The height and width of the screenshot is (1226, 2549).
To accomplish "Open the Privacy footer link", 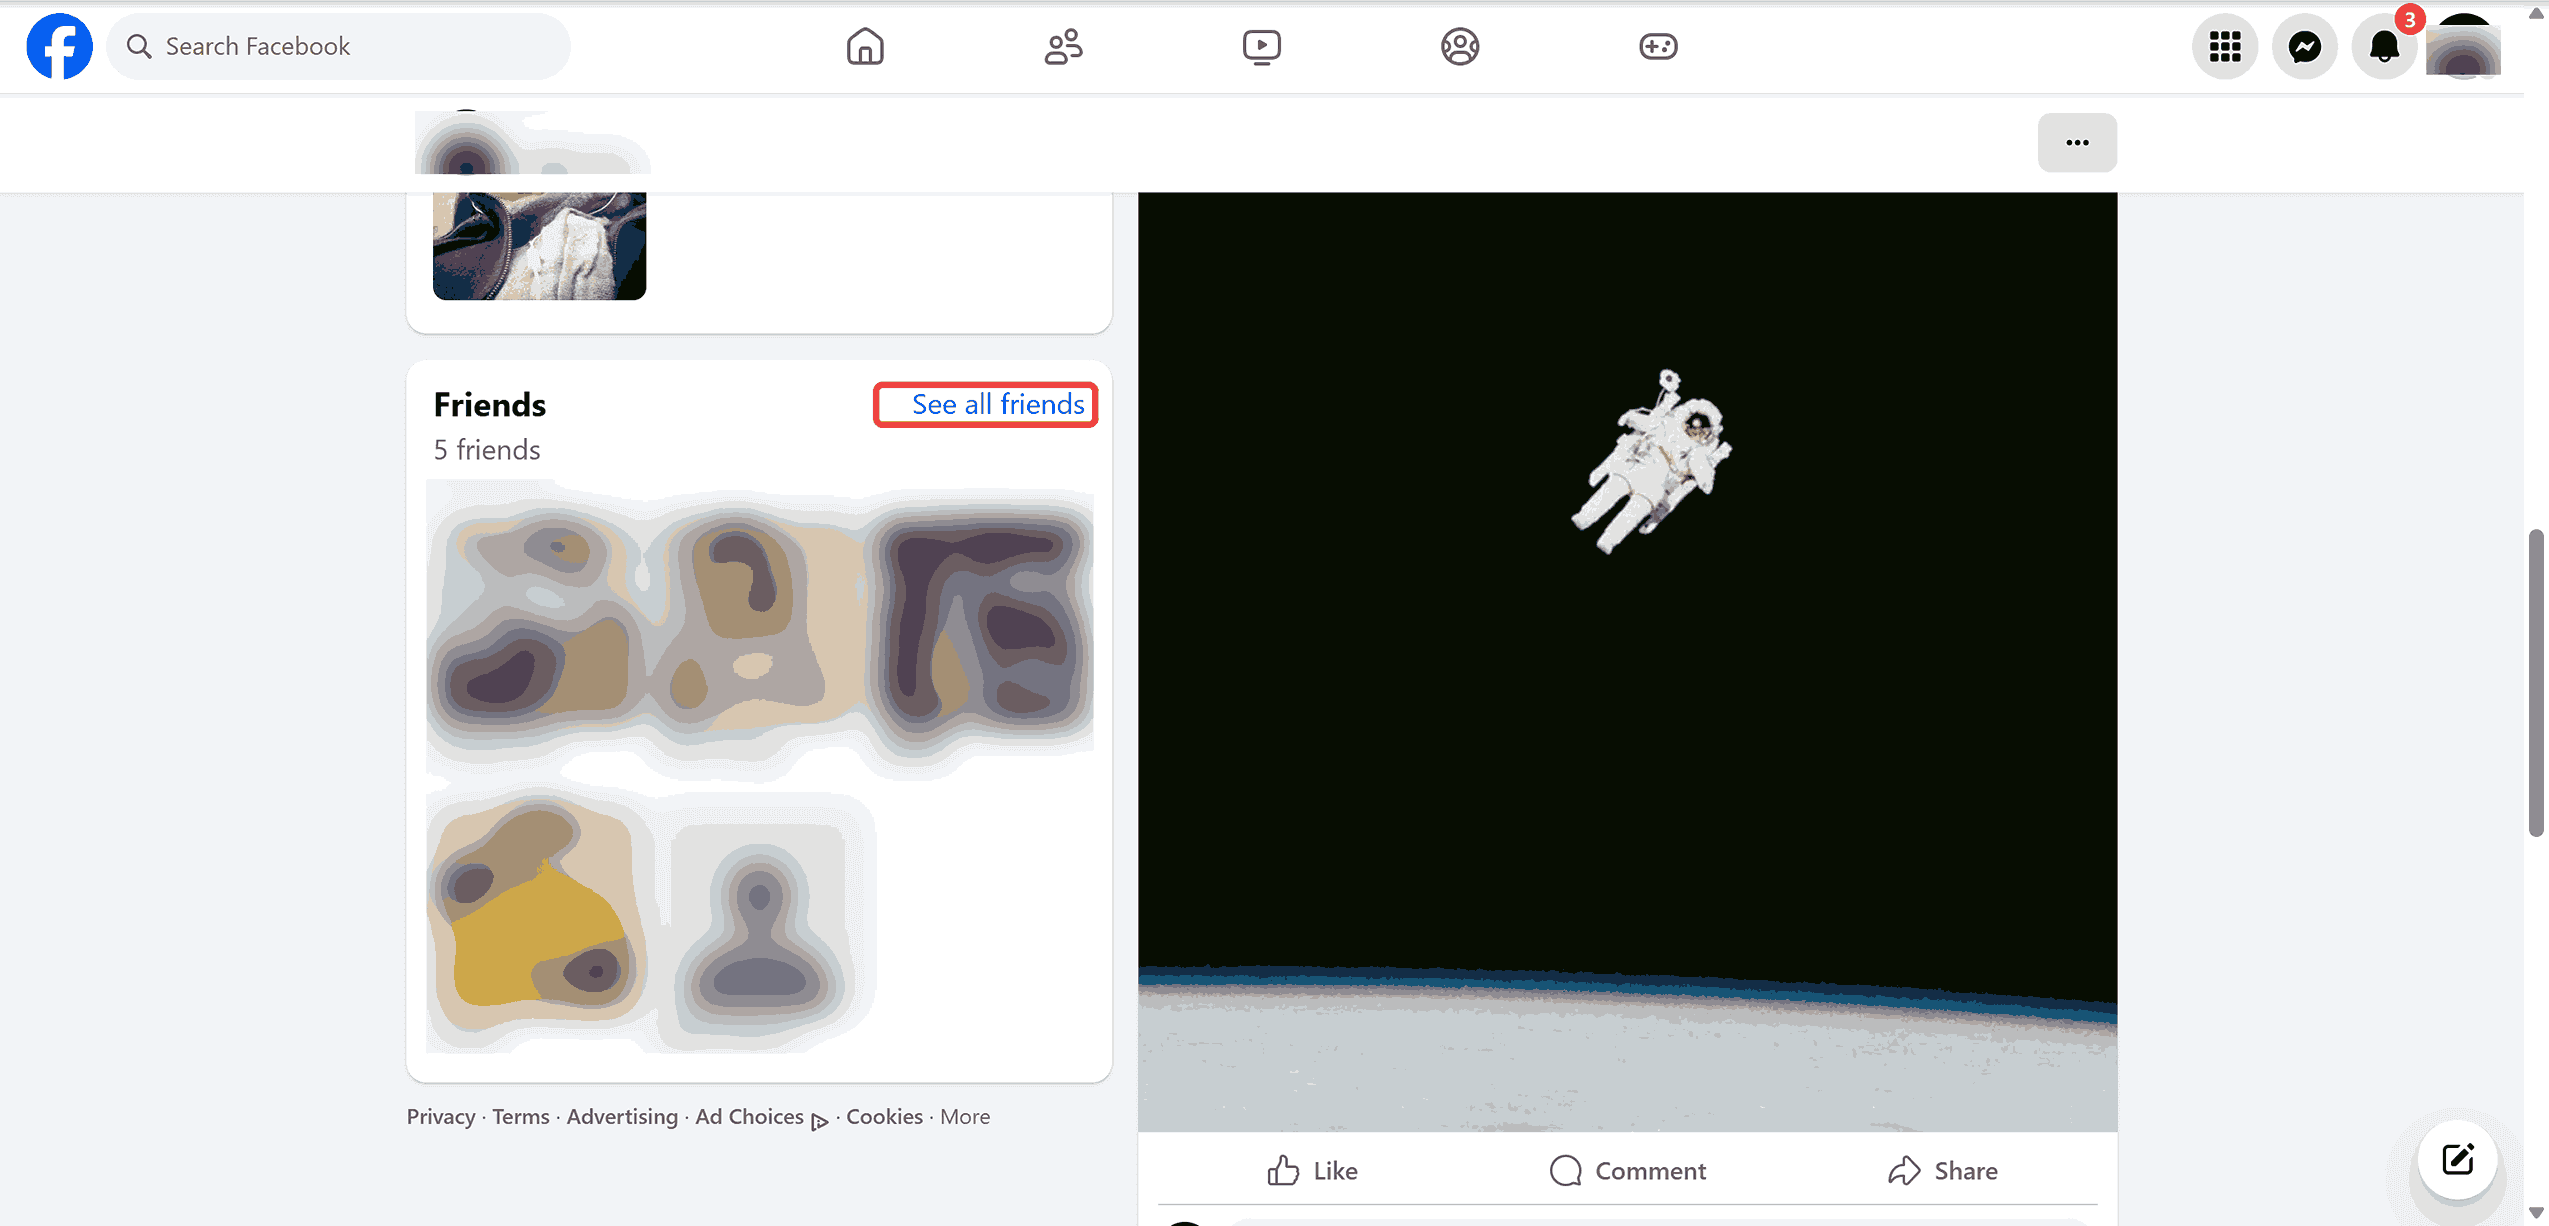I will pyautogui.click(x=441, y=1116).
